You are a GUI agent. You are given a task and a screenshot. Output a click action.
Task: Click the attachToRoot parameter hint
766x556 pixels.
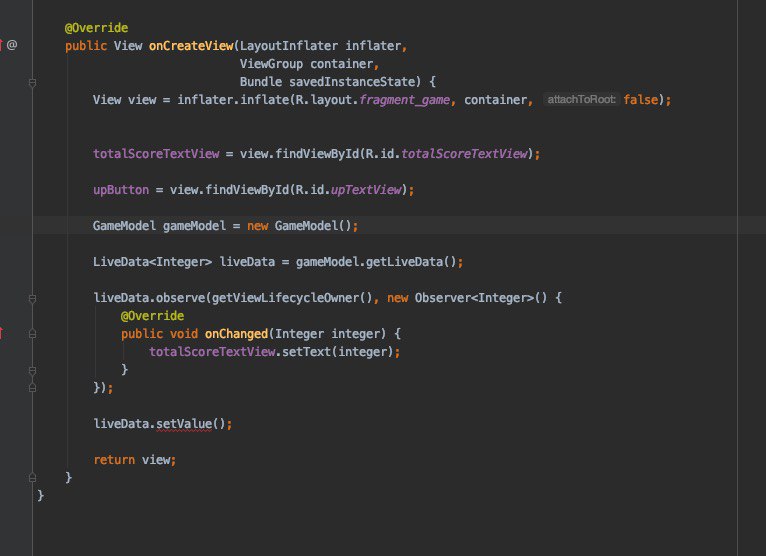(x=581, y=100)
